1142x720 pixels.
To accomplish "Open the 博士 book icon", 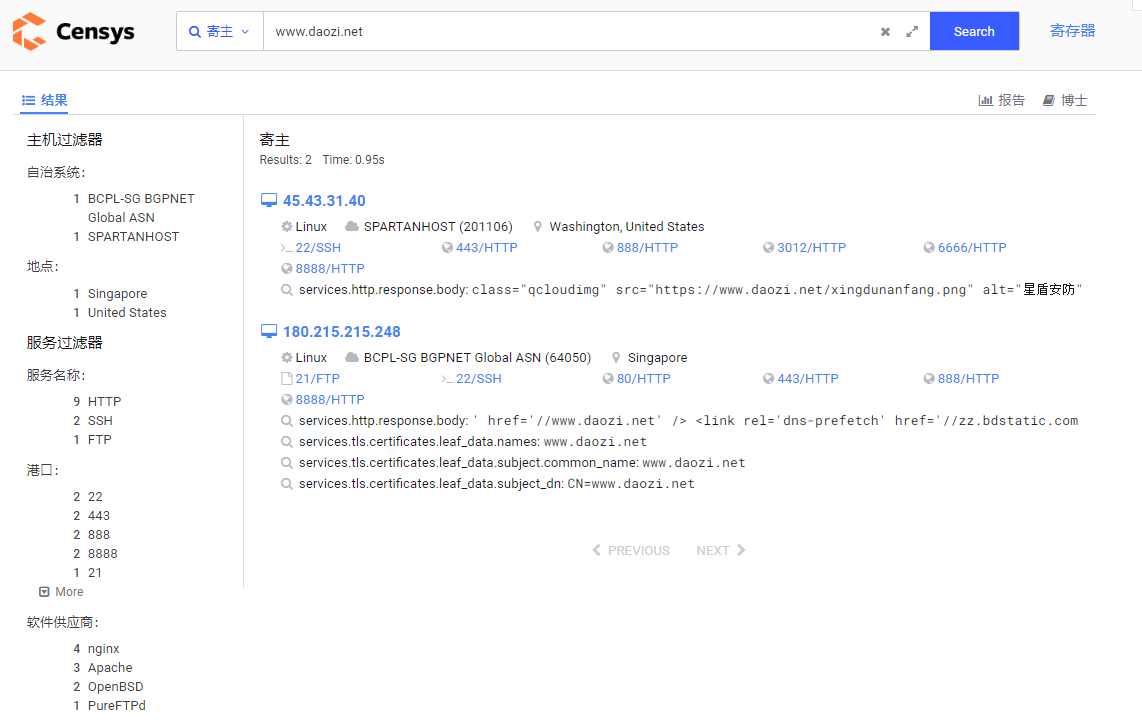I will click(x=1048, y=100).
